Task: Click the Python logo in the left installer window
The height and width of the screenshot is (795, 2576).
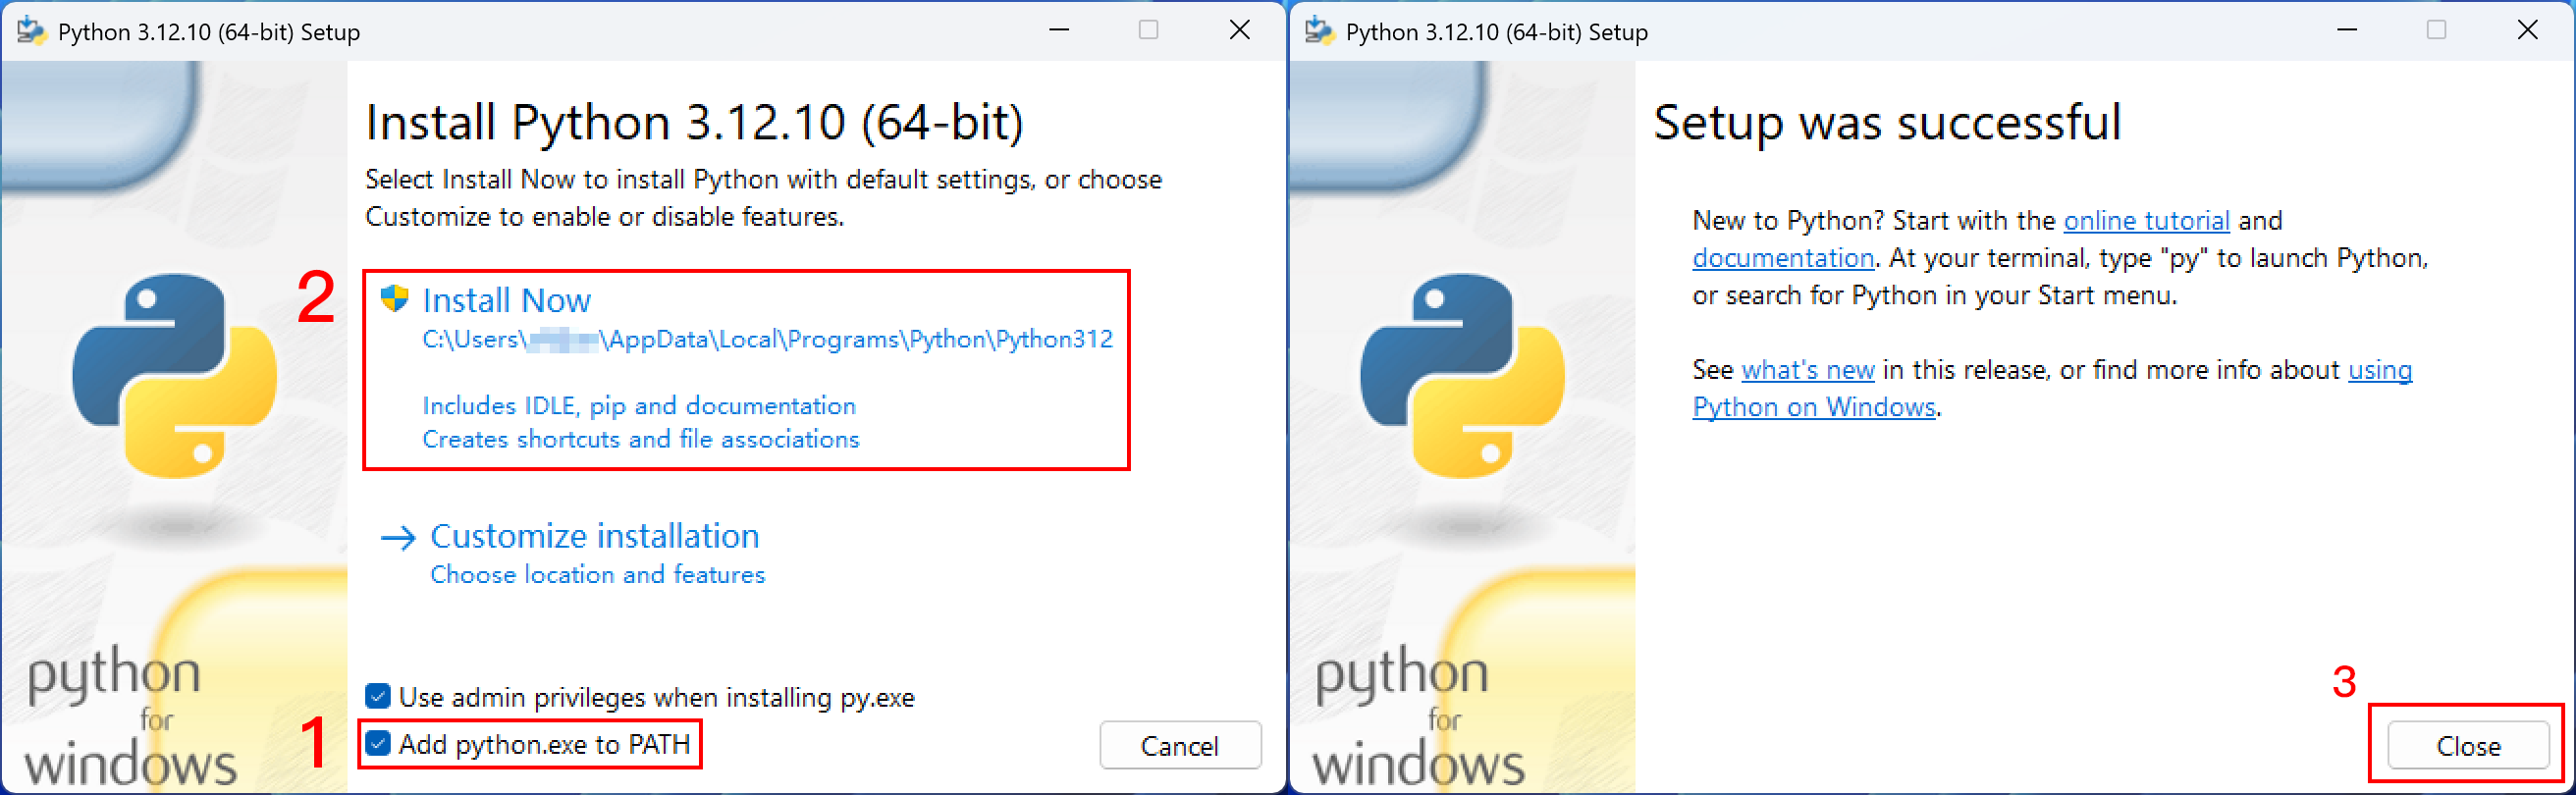Action: click(x=175, y=375)
